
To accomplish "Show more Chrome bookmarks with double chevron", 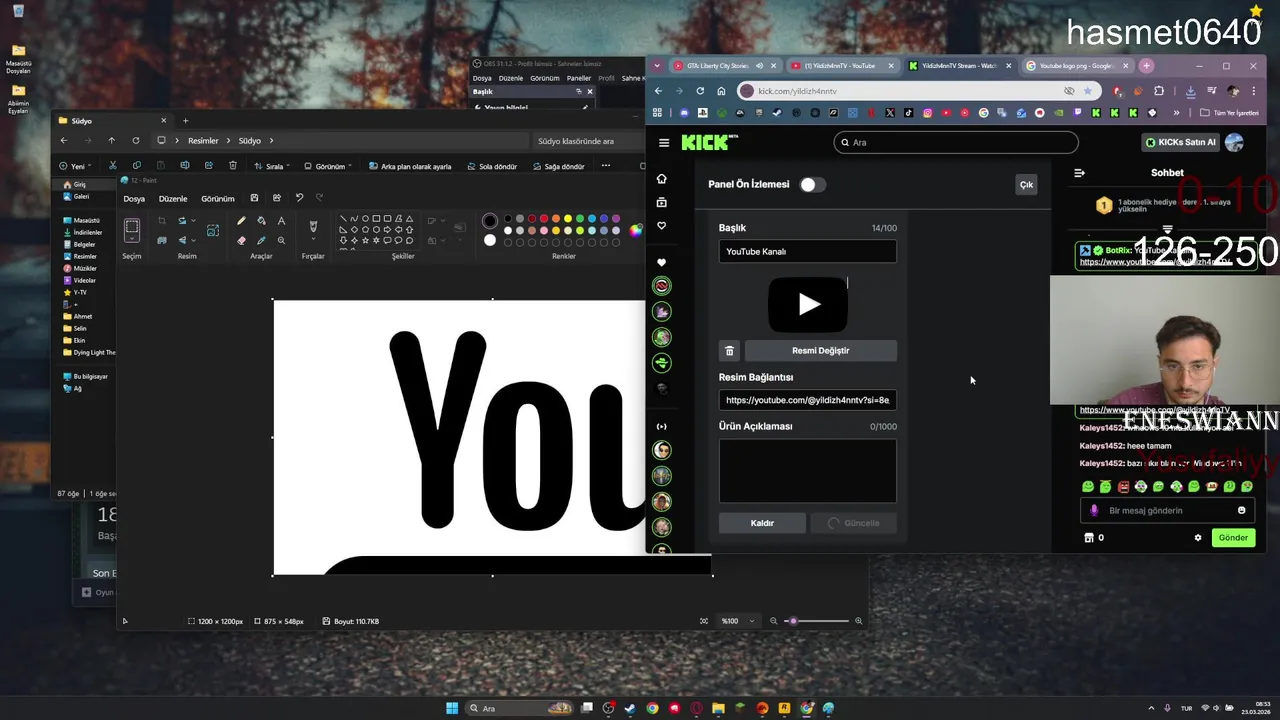I will pos(1176,113).
